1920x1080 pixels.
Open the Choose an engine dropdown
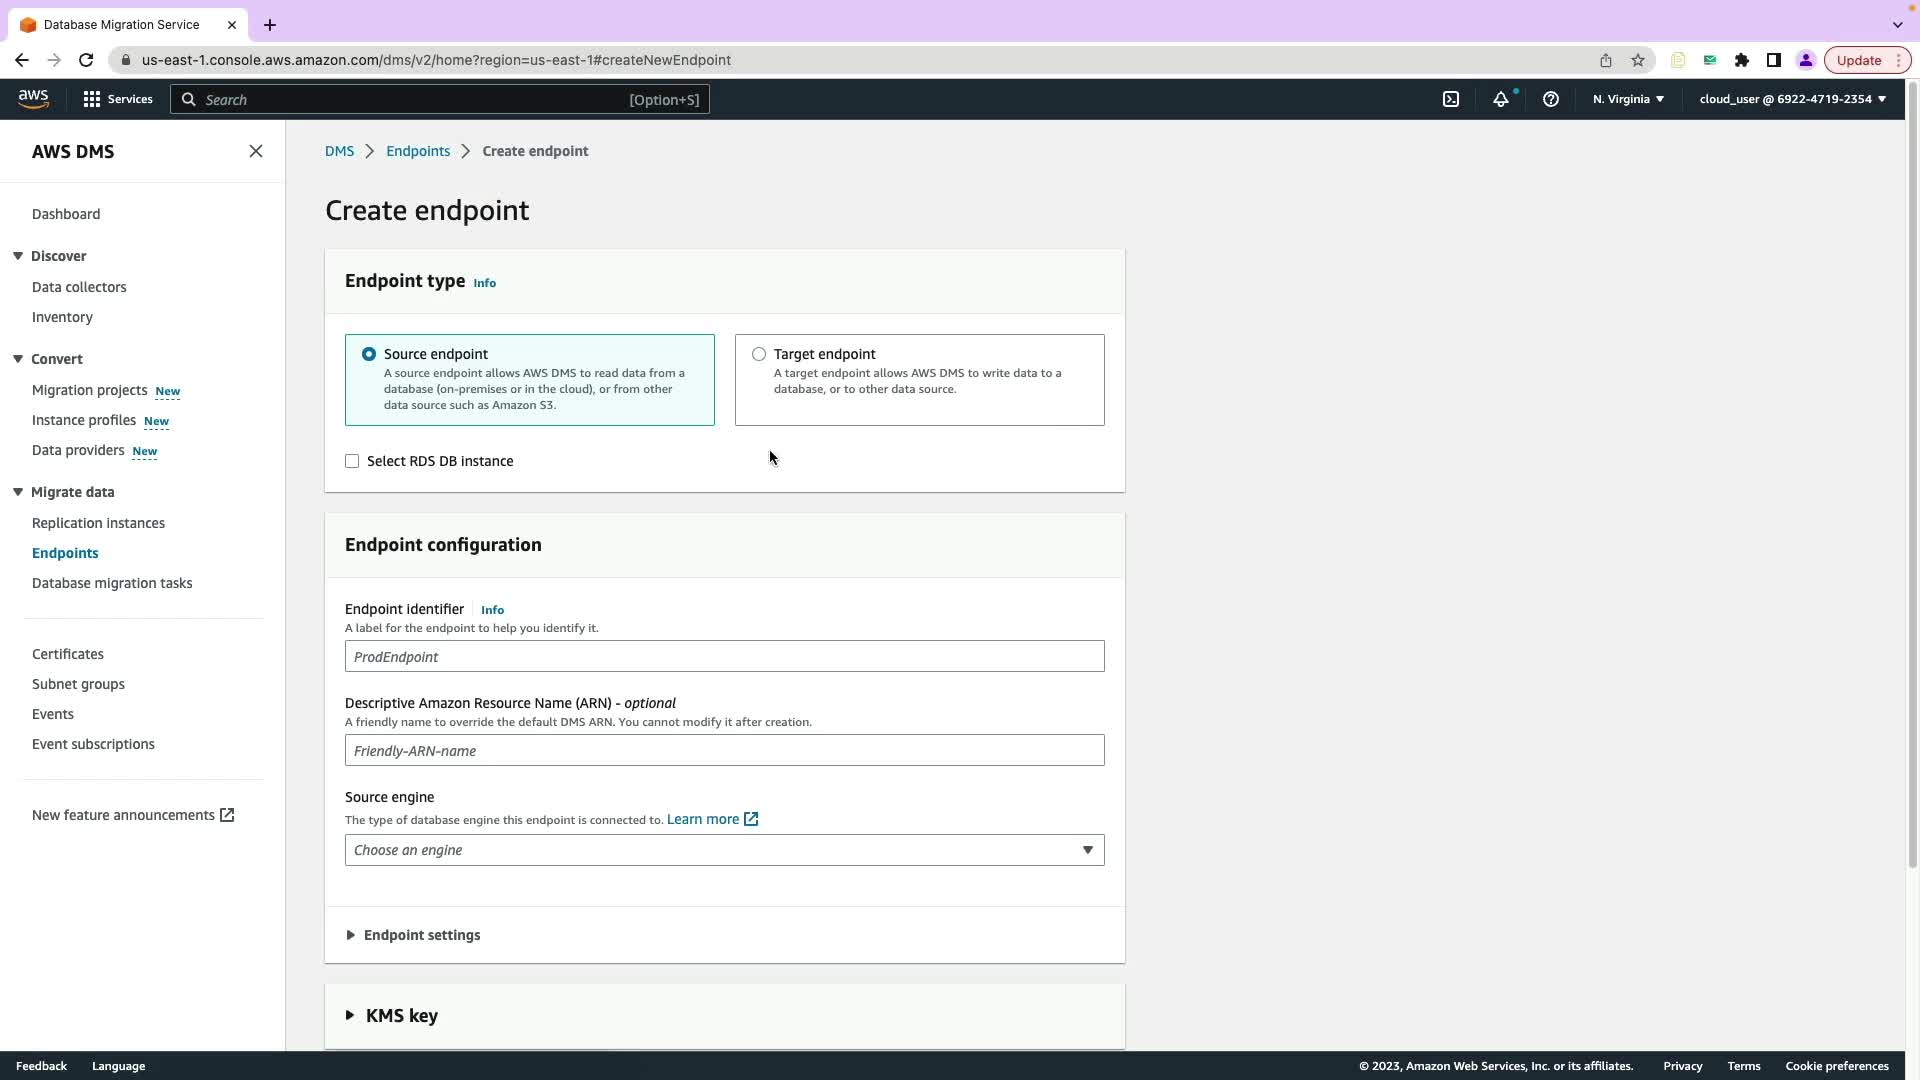(x=724, y=850)
